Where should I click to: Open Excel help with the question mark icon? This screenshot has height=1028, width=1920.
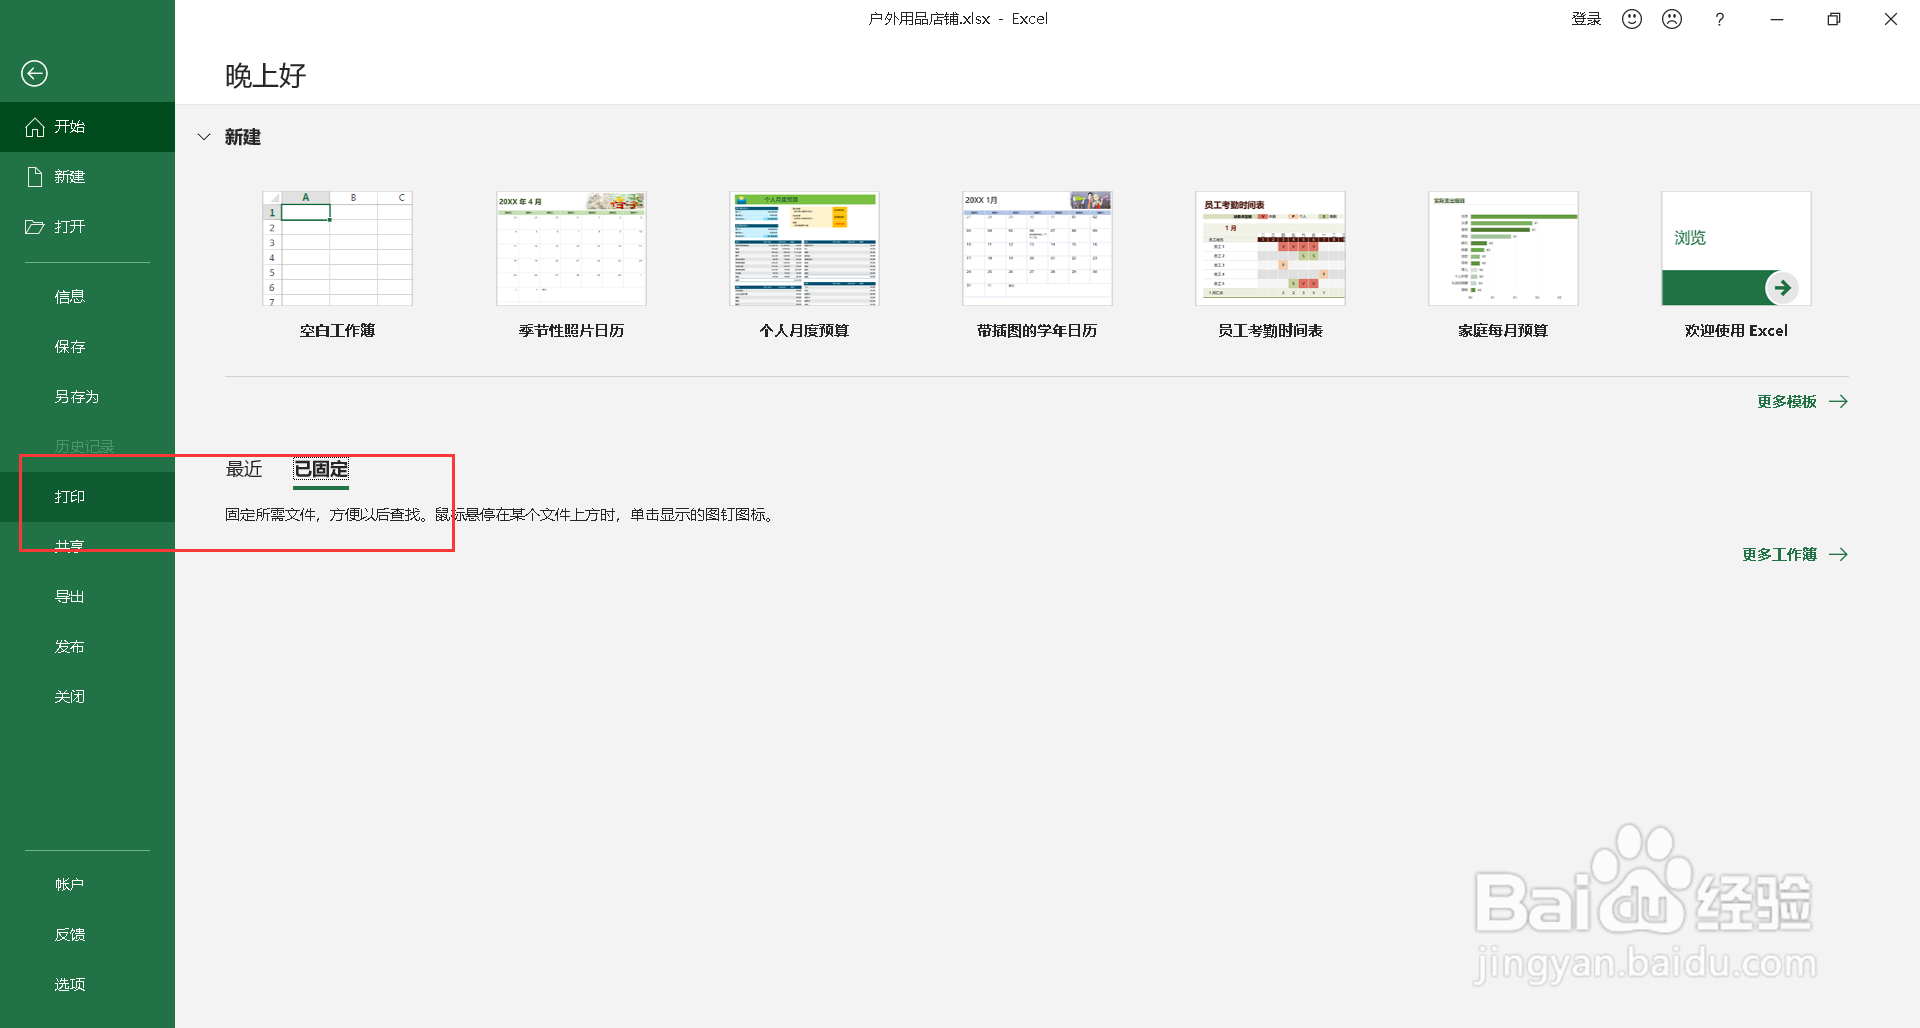point(1719,19)
